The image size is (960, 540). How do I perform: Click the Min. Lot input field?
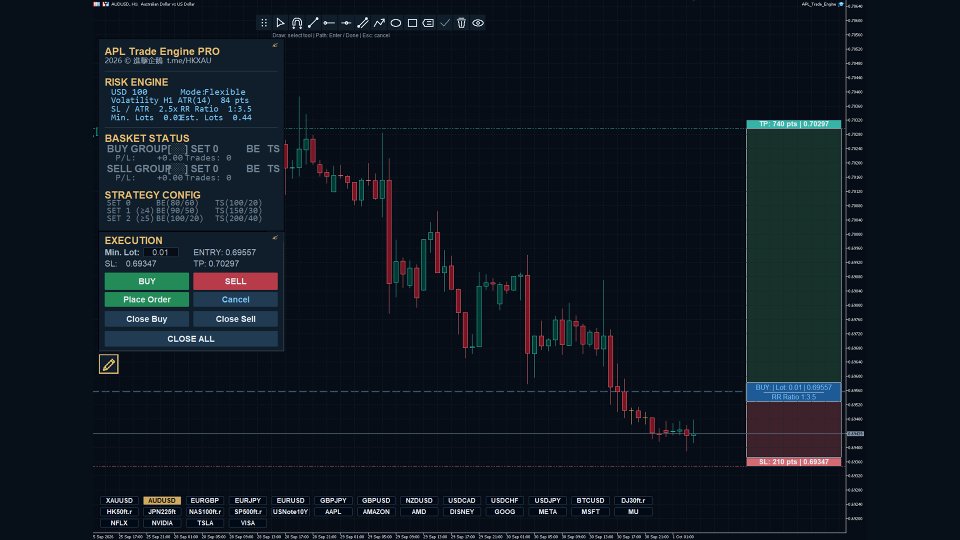161,252
